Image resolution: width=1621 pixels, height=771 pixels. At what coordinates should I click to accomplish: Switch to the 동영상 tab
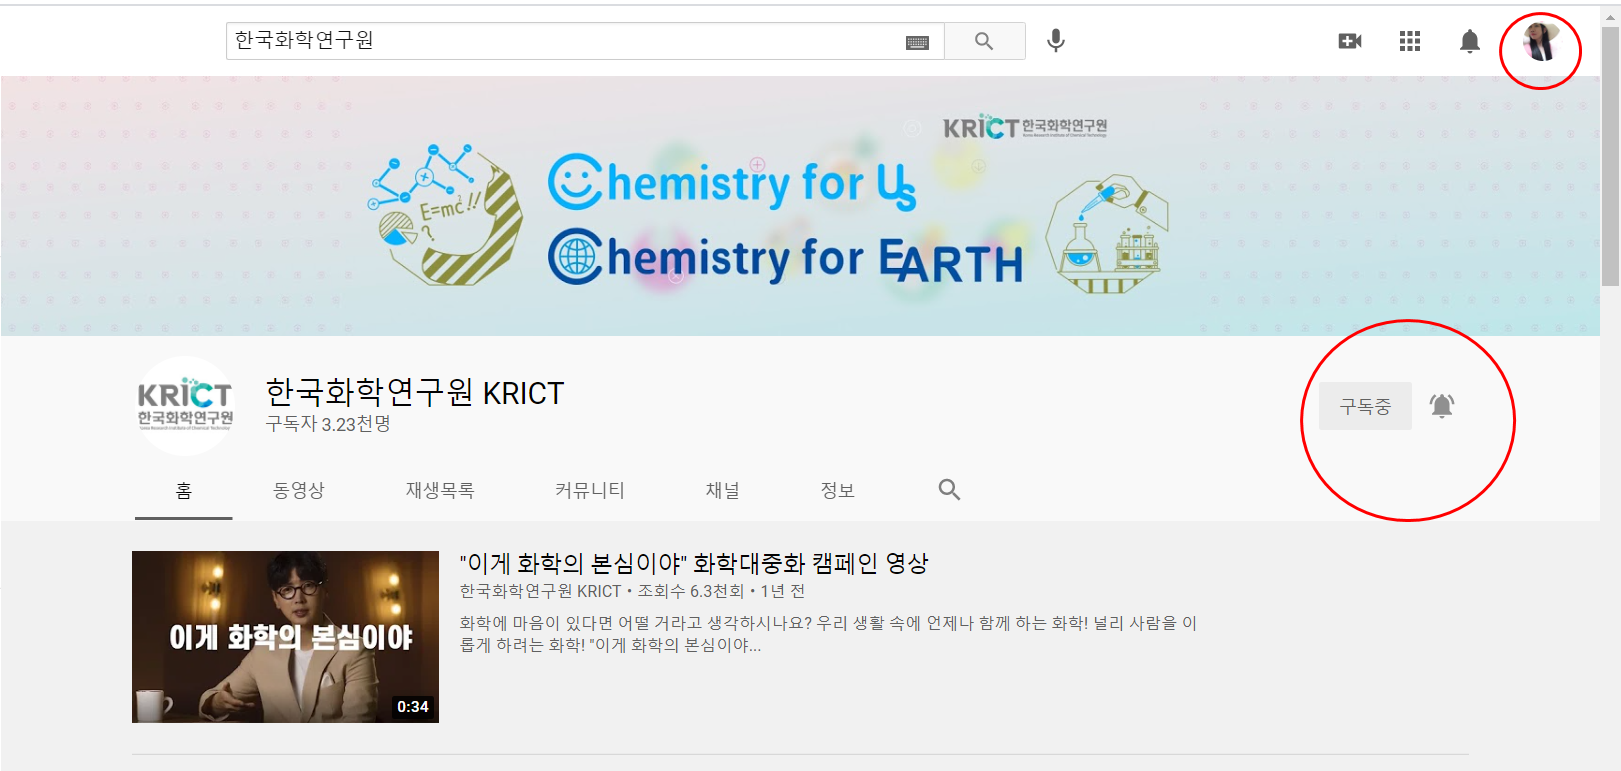click(x=299, y=490)
